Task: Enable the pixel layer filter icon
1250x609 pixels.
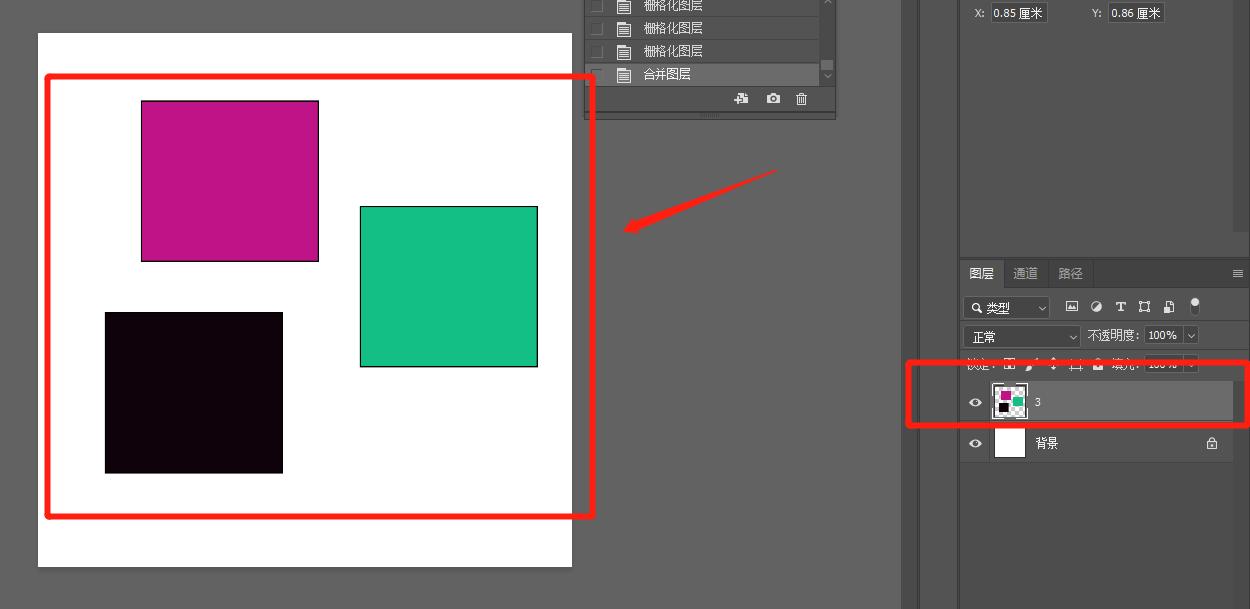Action: (1072, 307)
